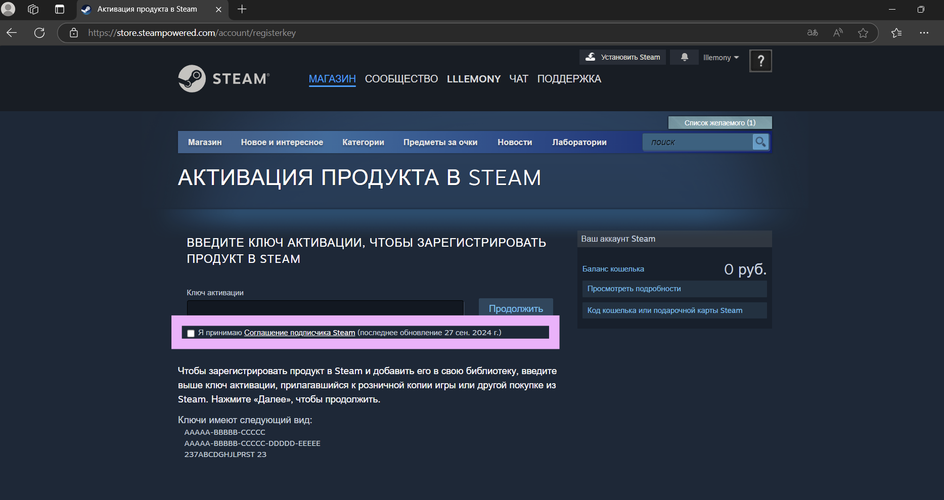944x500 pixels.
Task: Open the Соглашение подписчика Steam link
Action: tap(299, 333)
